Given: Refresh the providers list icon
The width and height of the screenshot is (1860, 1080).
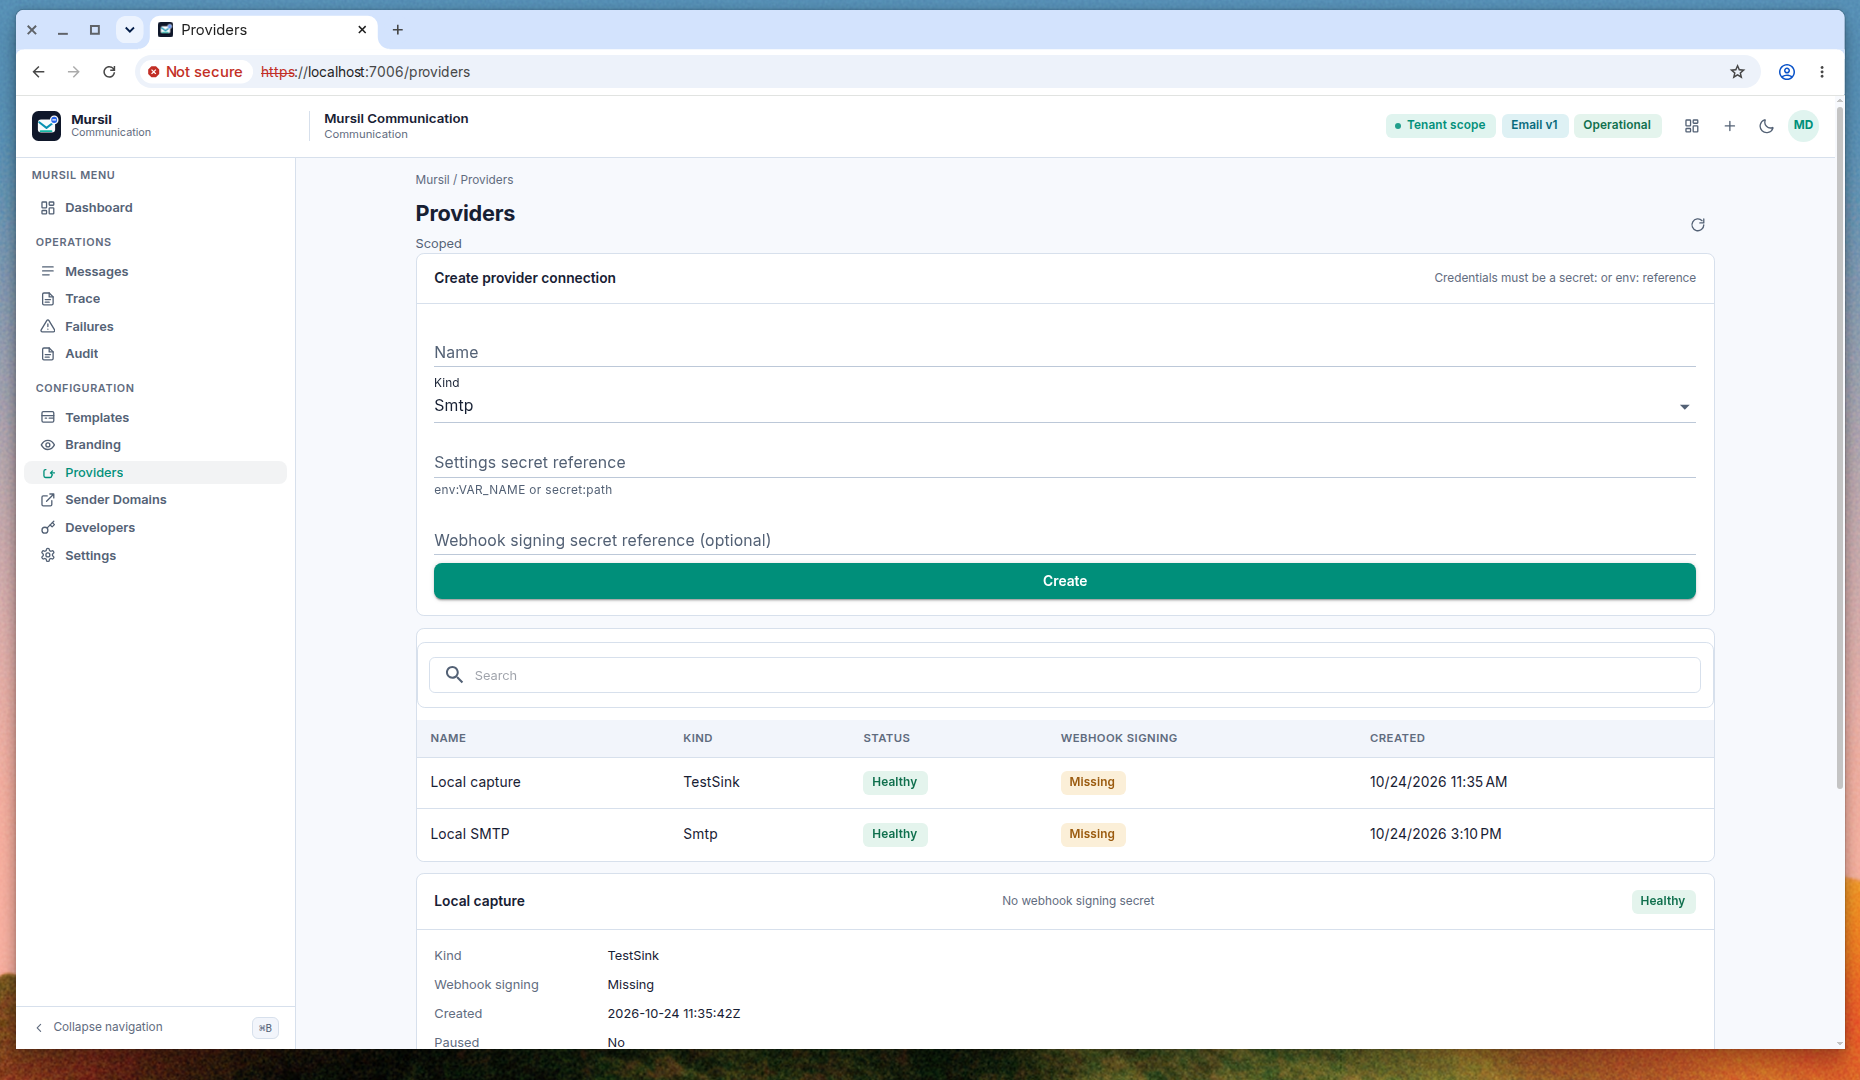Looking at the screenshot, I should tap(1698, 225).
